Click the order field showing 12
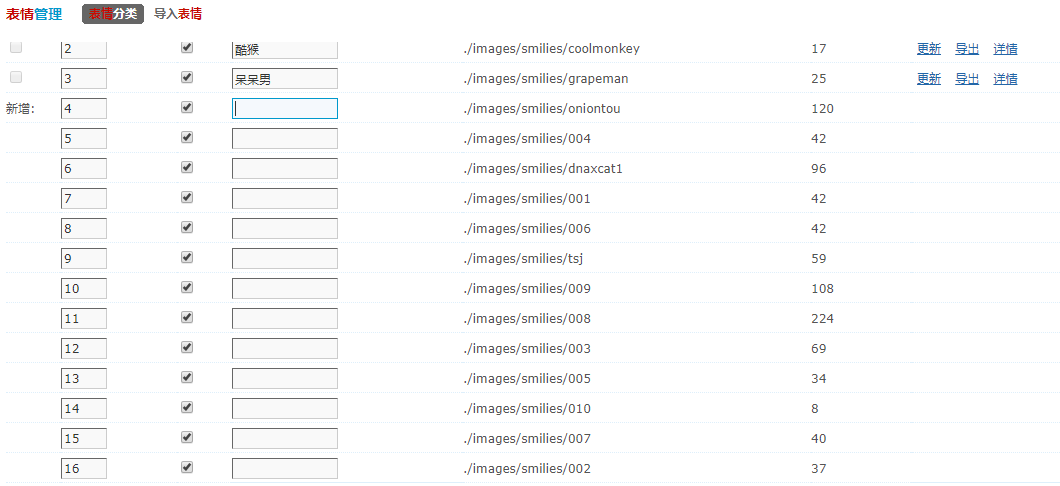The image size is (1060, 486). (84, 348)
